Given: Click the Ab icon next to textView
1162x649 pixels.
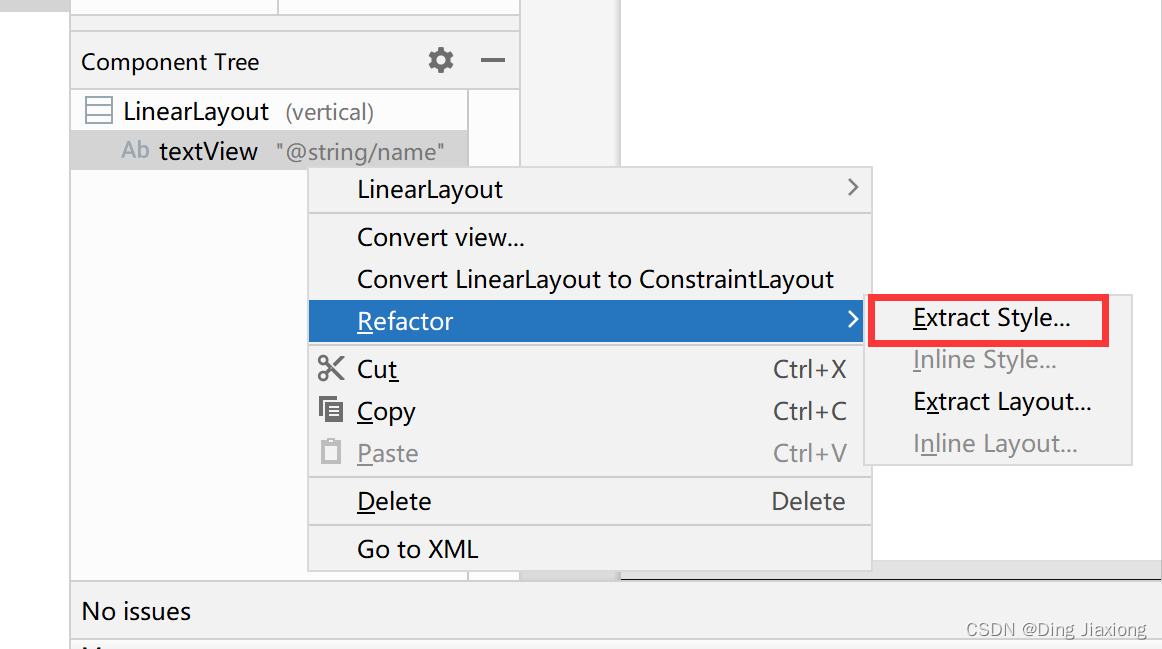Looking at the screenshot, I should [135, 150].
